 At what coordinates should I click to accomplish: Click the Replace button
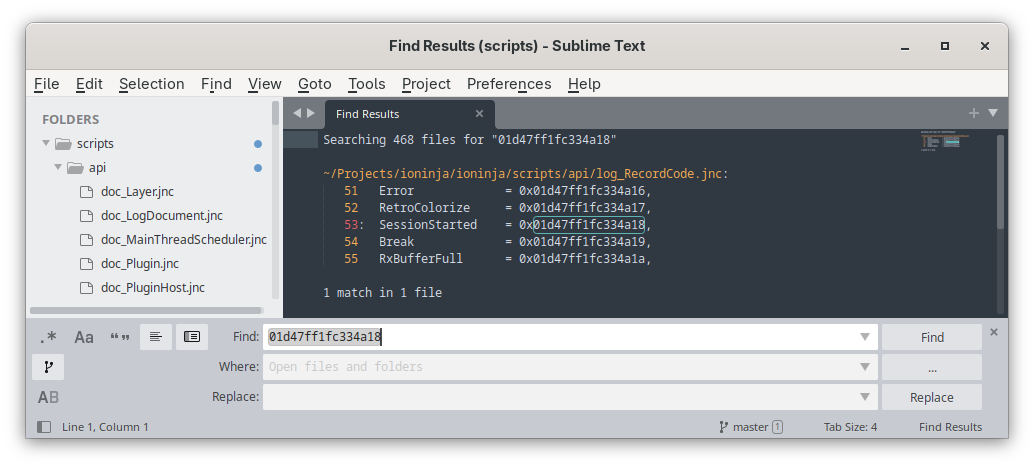point(931,397)
